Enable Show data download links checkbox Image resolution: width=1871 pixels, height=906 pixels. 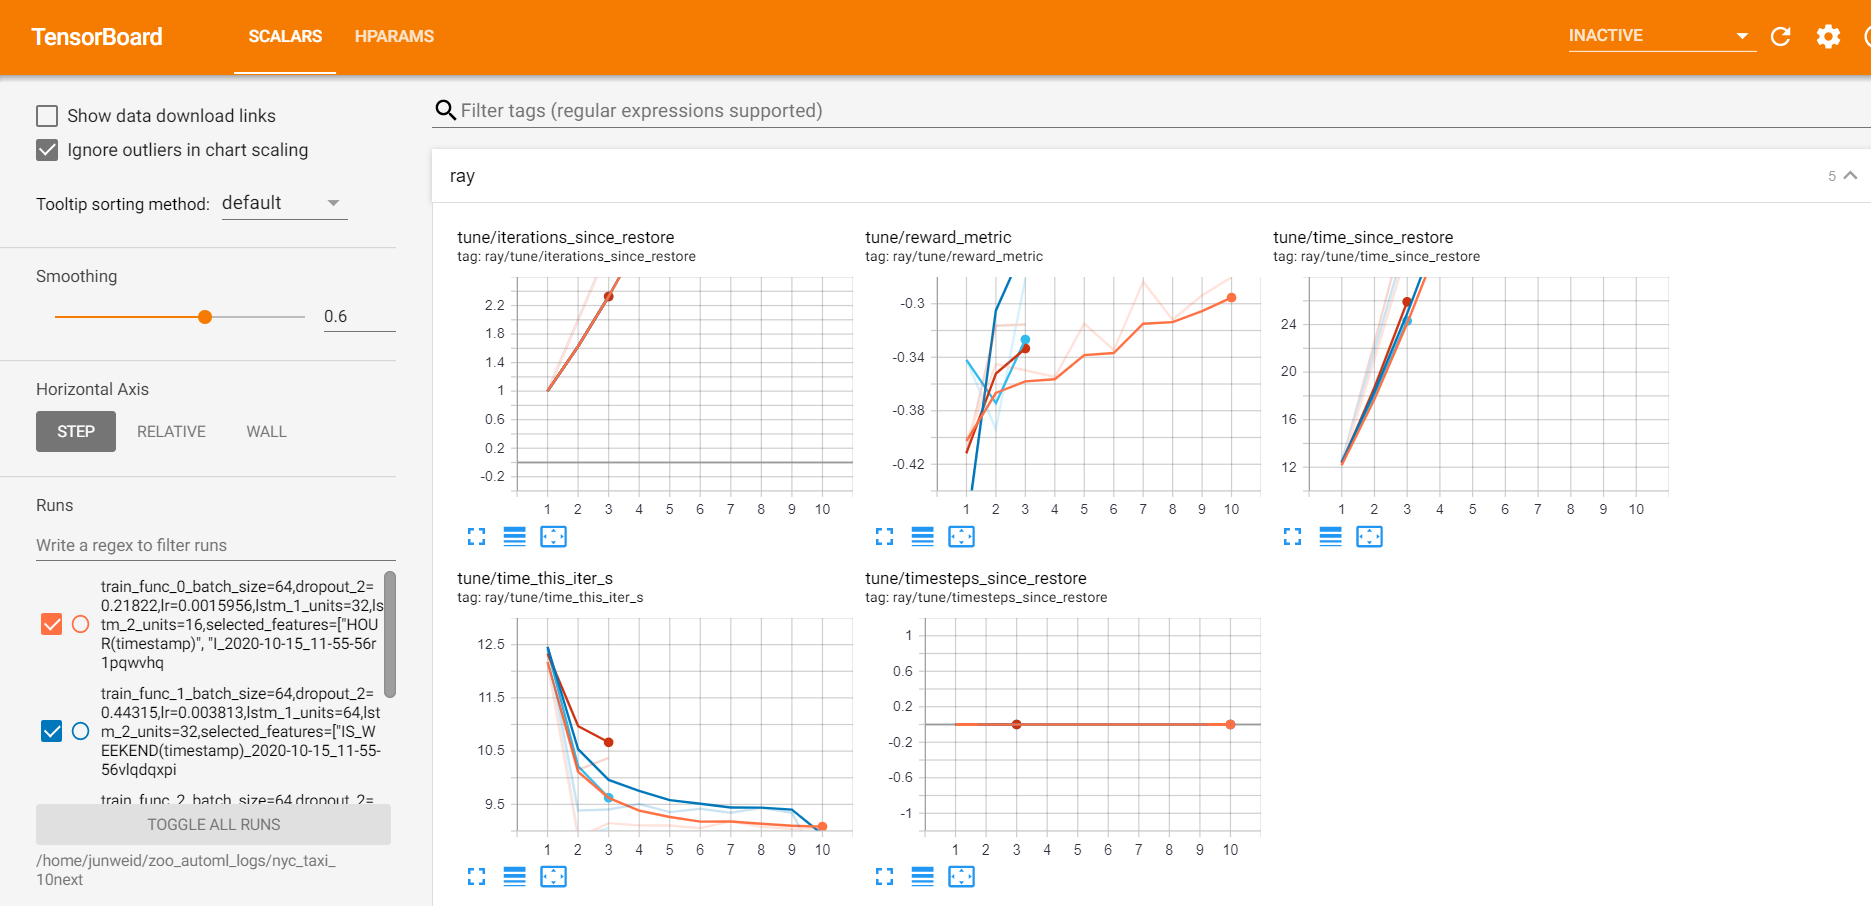(47, 116)
